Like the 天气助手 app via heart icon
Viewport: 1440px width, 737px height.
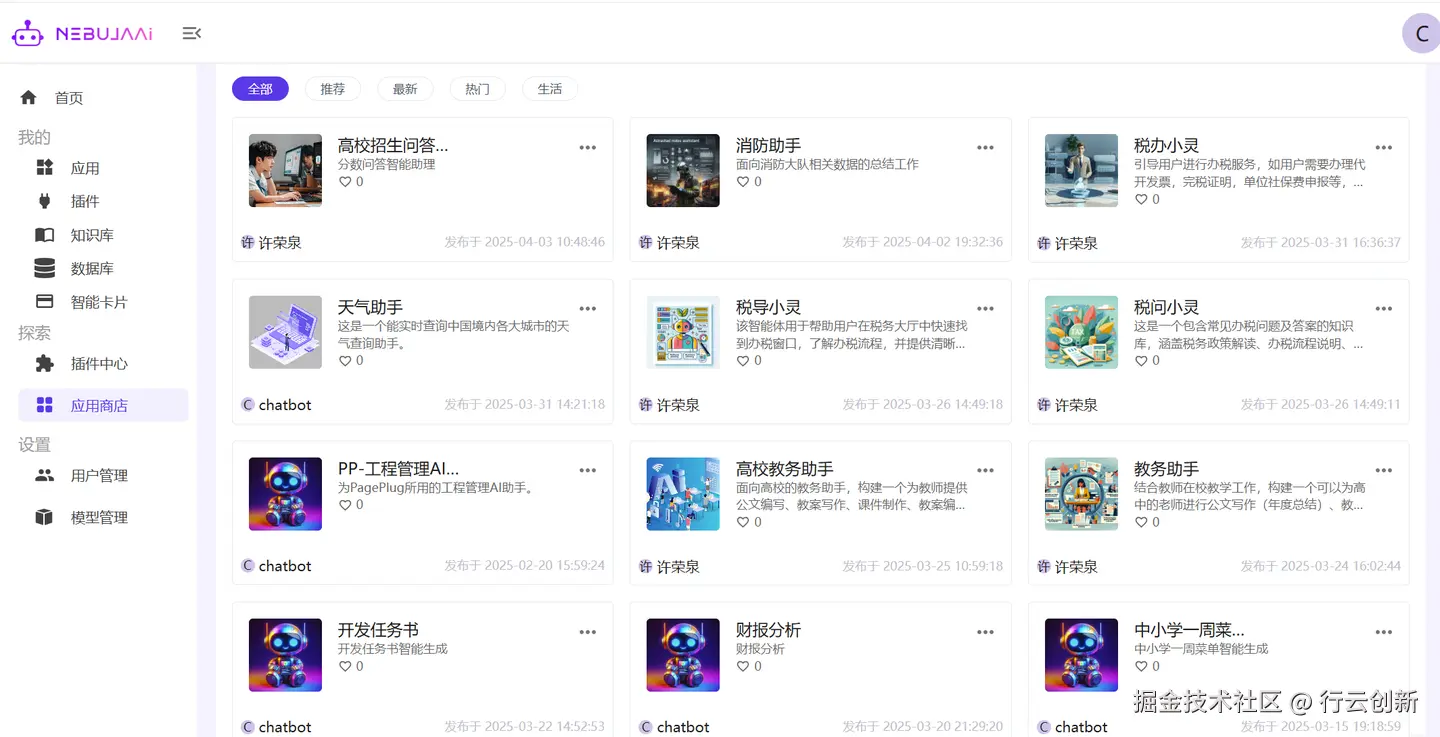click(x=345, y=360)
